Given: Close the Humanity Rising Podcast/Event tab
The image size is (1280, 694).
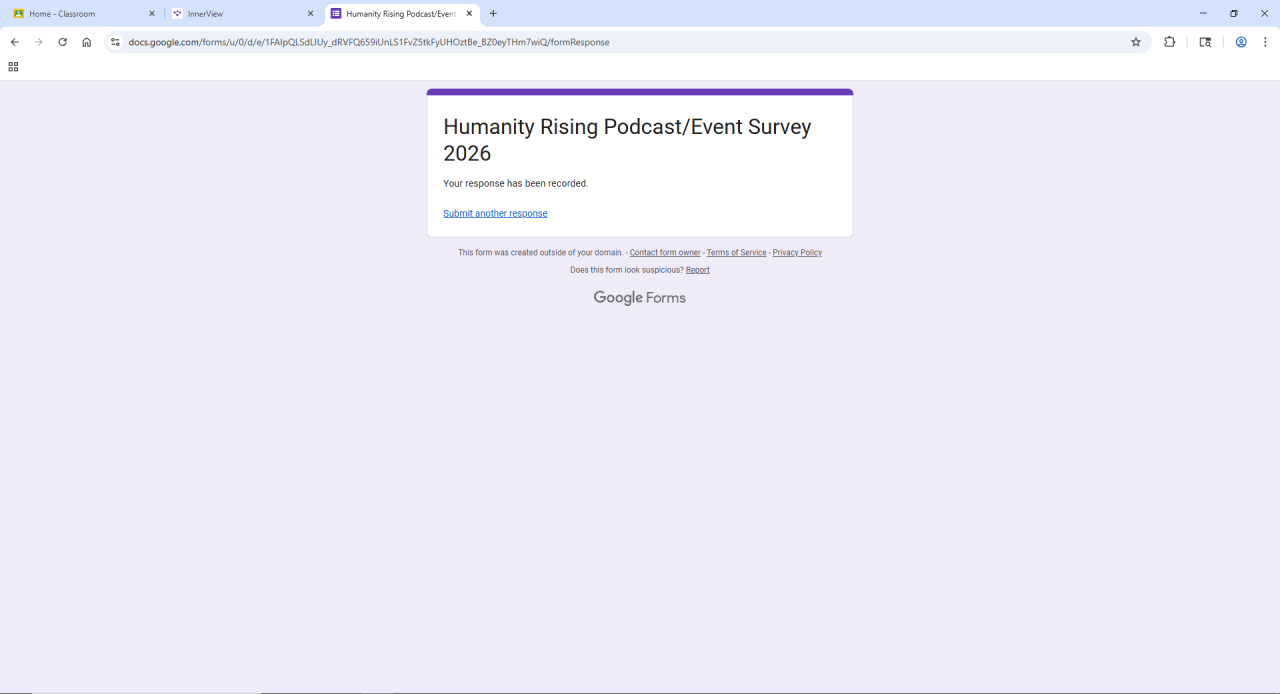Looking at the screenshot, I should [469, 14].
